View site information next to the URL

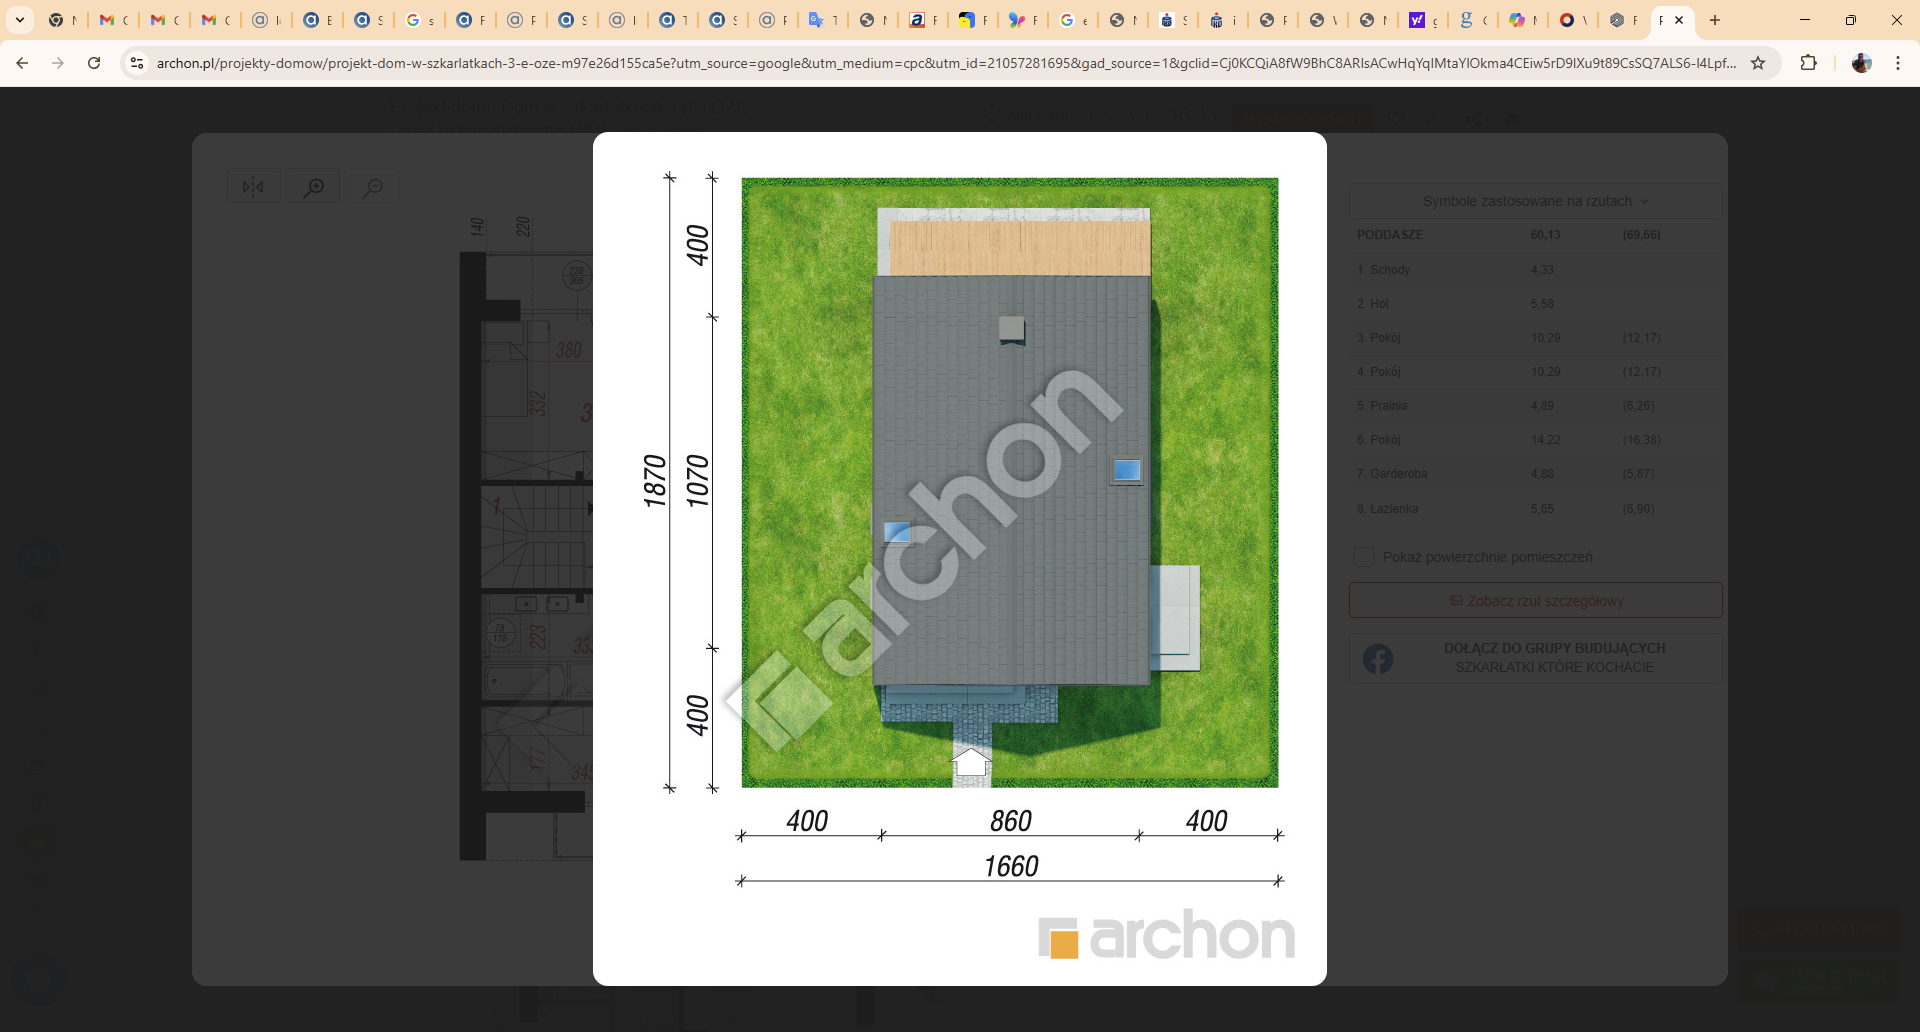(137, 63)
